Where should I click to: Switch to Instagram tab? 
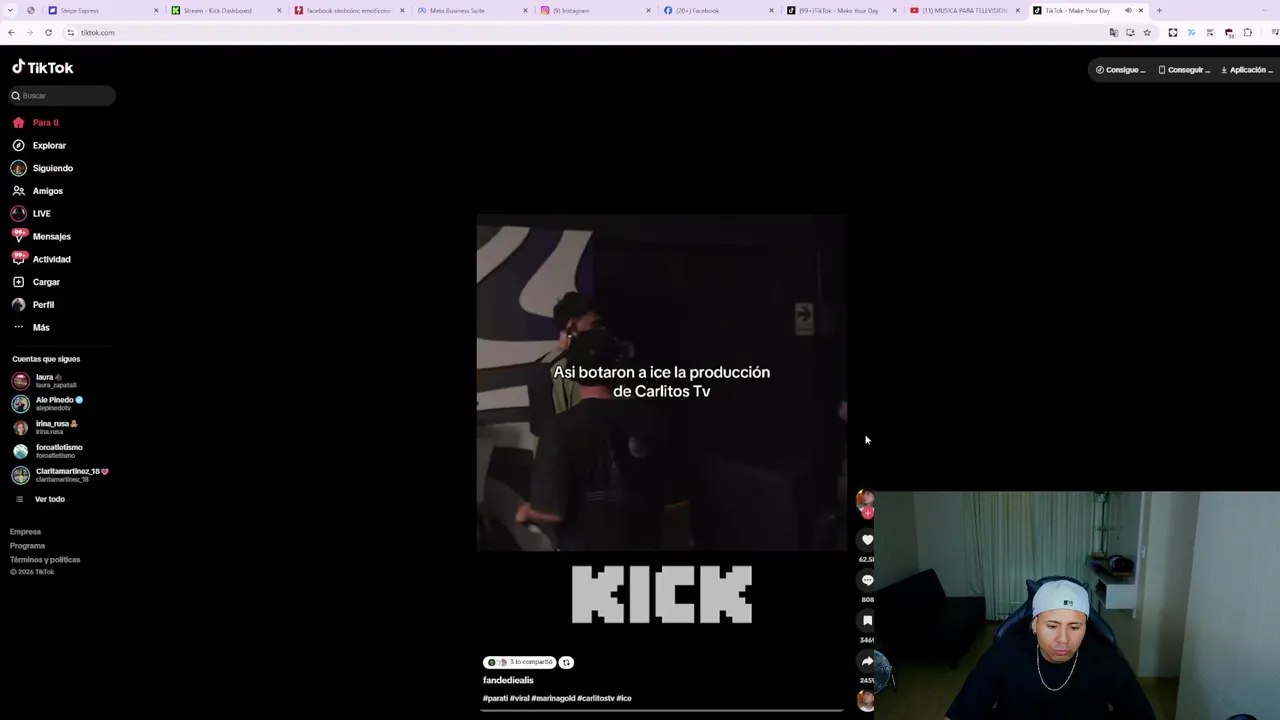pos(595,10)
